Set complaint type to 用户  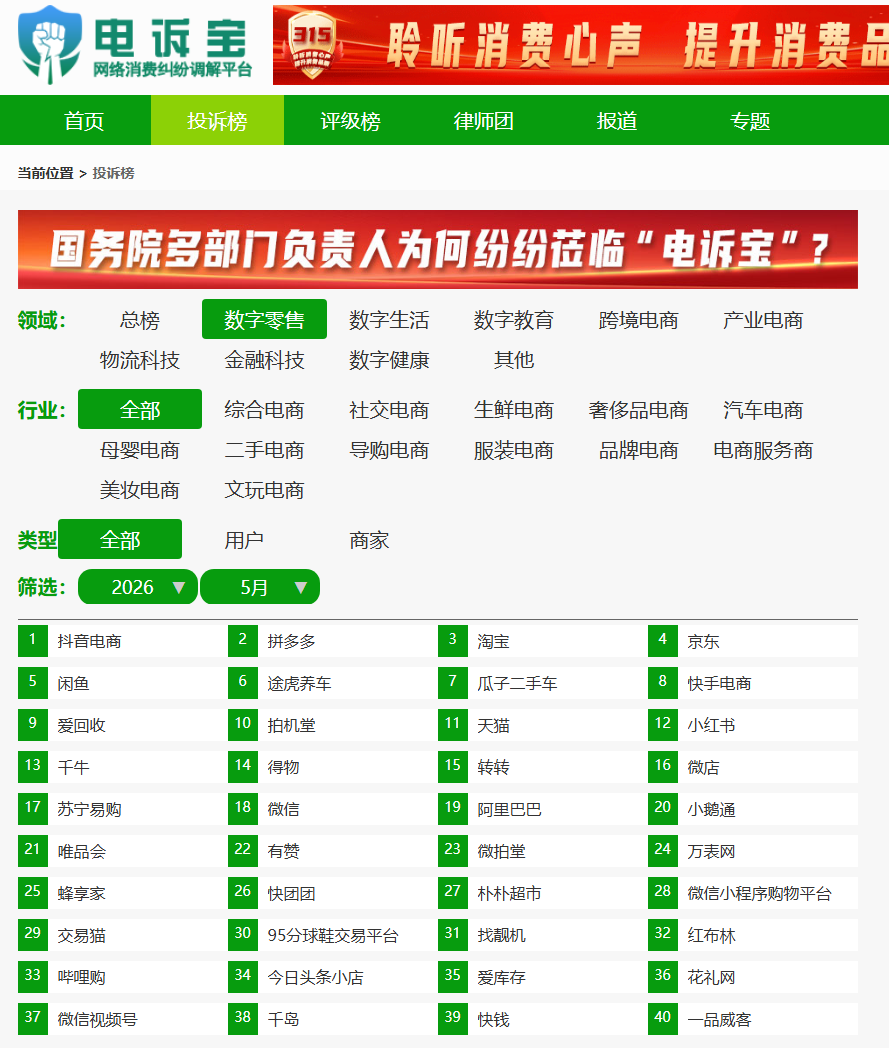tap(244, 539)
